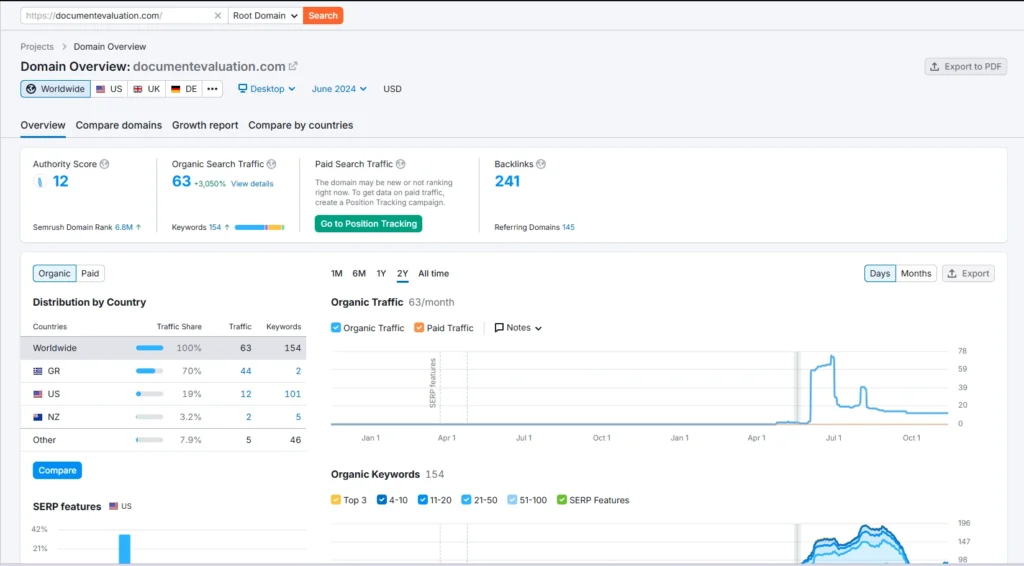
Task: Open the Growth report tab
Action: click(x=205, y=125)
